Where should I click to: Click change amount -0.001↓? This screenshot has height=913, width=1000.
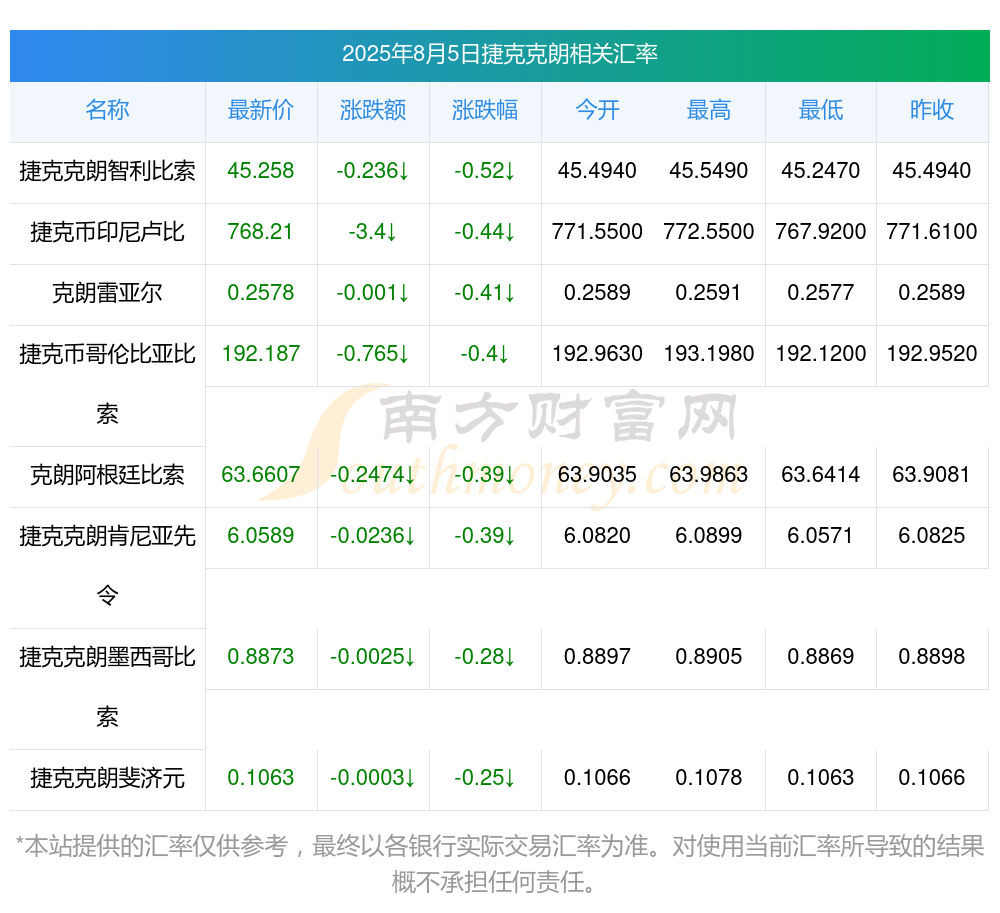pyautogui.click(x=373, y=293)
